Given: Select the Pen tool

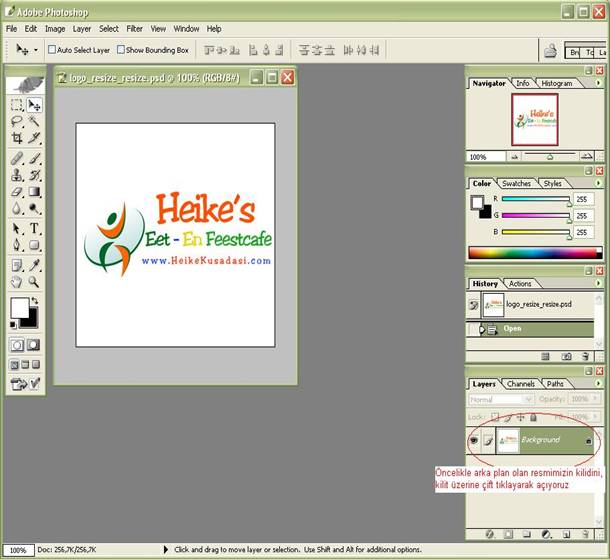Looking at the screenshot, I should point(16,245).
